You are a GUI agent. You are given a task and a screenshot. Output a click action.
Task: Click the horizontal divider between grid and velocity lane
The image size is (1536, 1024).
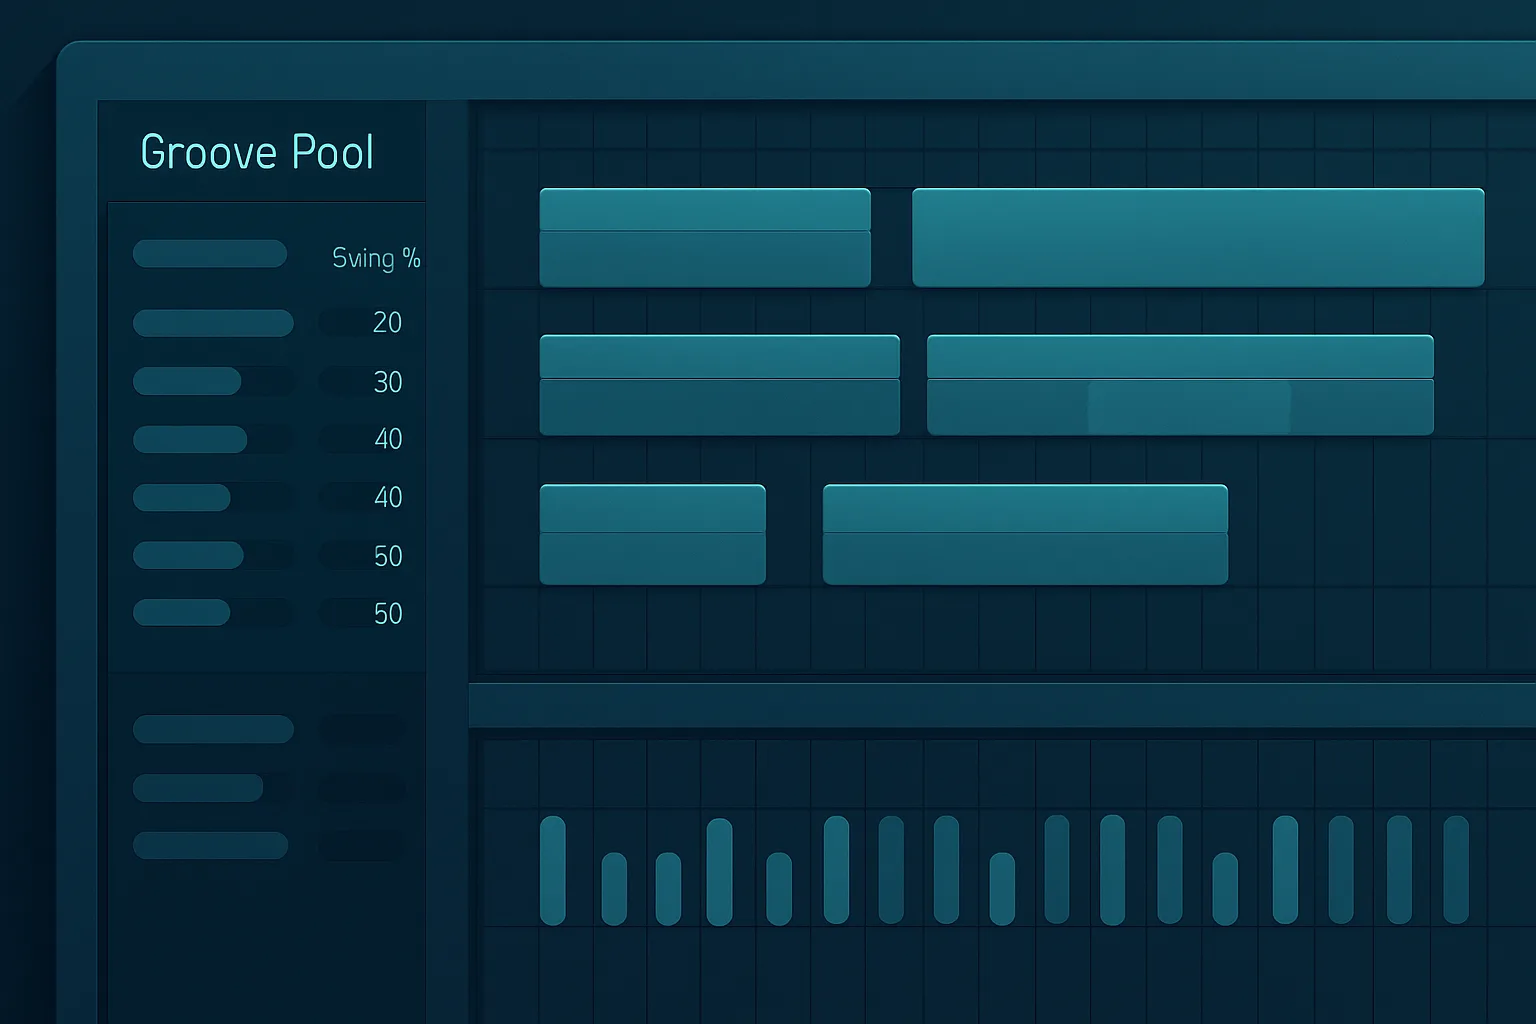pyautogui.click(x=1000, y=703)
